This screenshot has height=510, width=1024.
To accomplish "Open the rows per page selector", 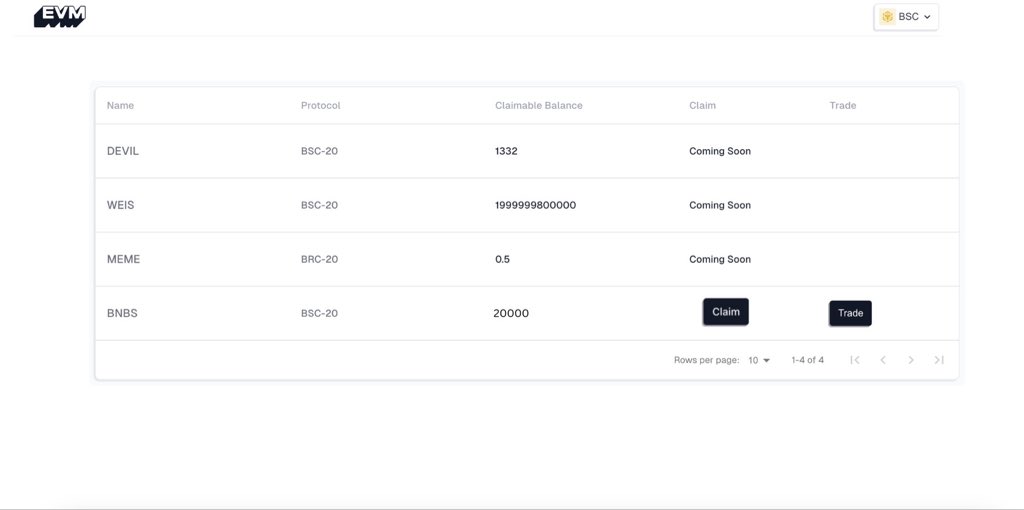I will click(759, 360).
